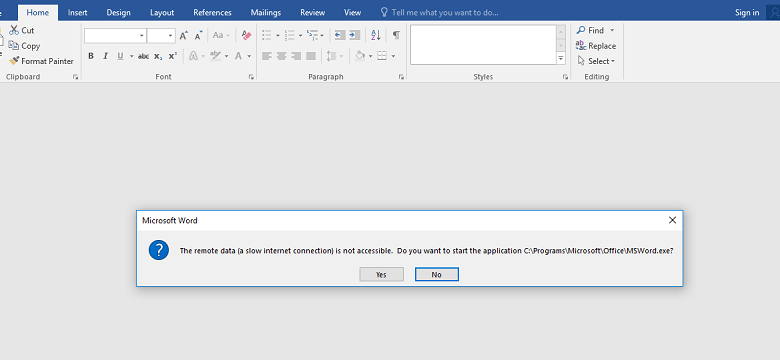
Task: Open the Change Case Aa dropdown
Action: click(x=221, y=35)
